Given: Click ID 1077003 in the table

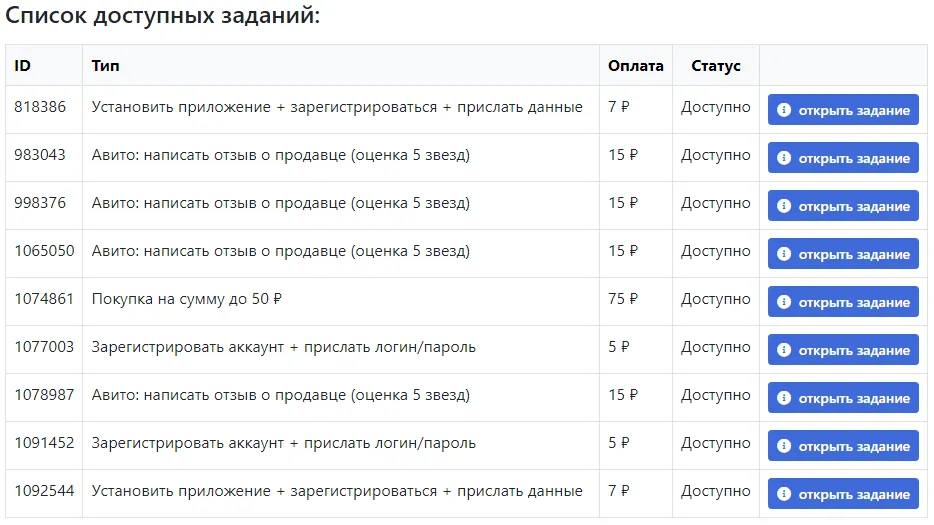Looking at the screenshot, I should (44, 347).
